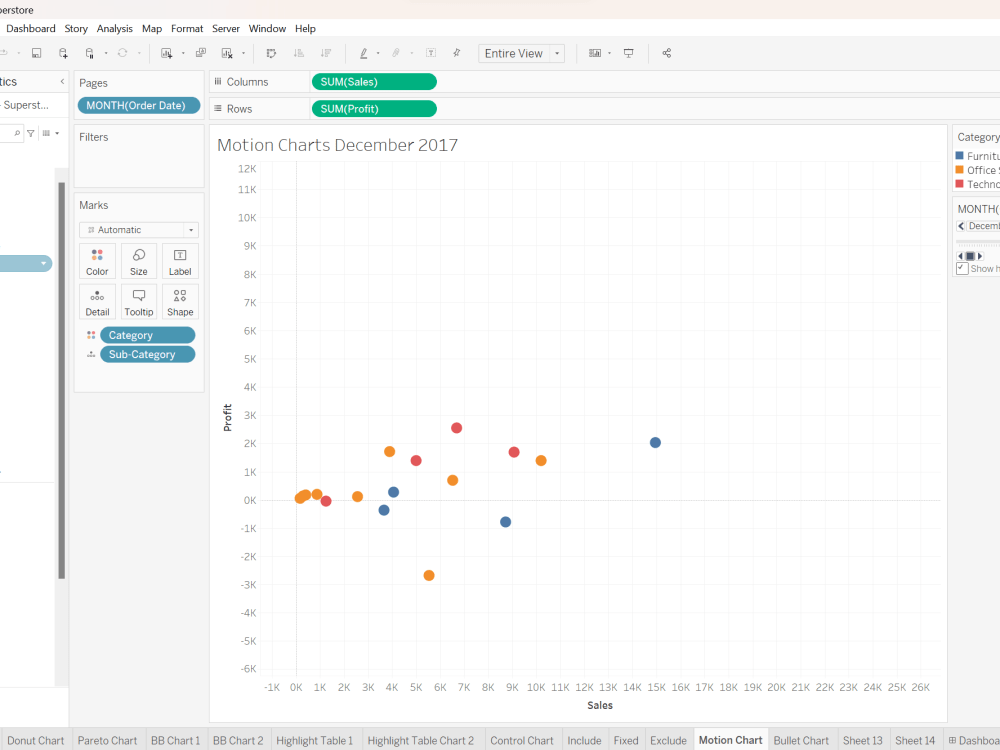Toggle the Show history checkbox
This screenshot has height=750, width=1000.
click(962, 268)
